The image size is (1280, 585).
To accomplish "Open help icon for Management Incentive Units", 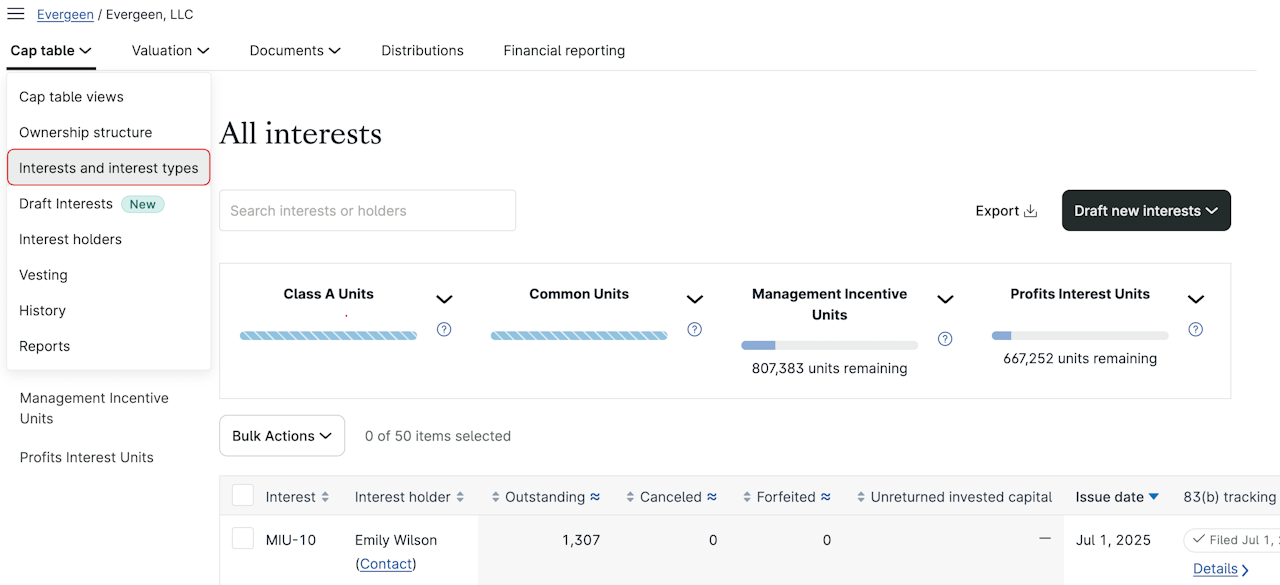I will (x=945, y=339).
